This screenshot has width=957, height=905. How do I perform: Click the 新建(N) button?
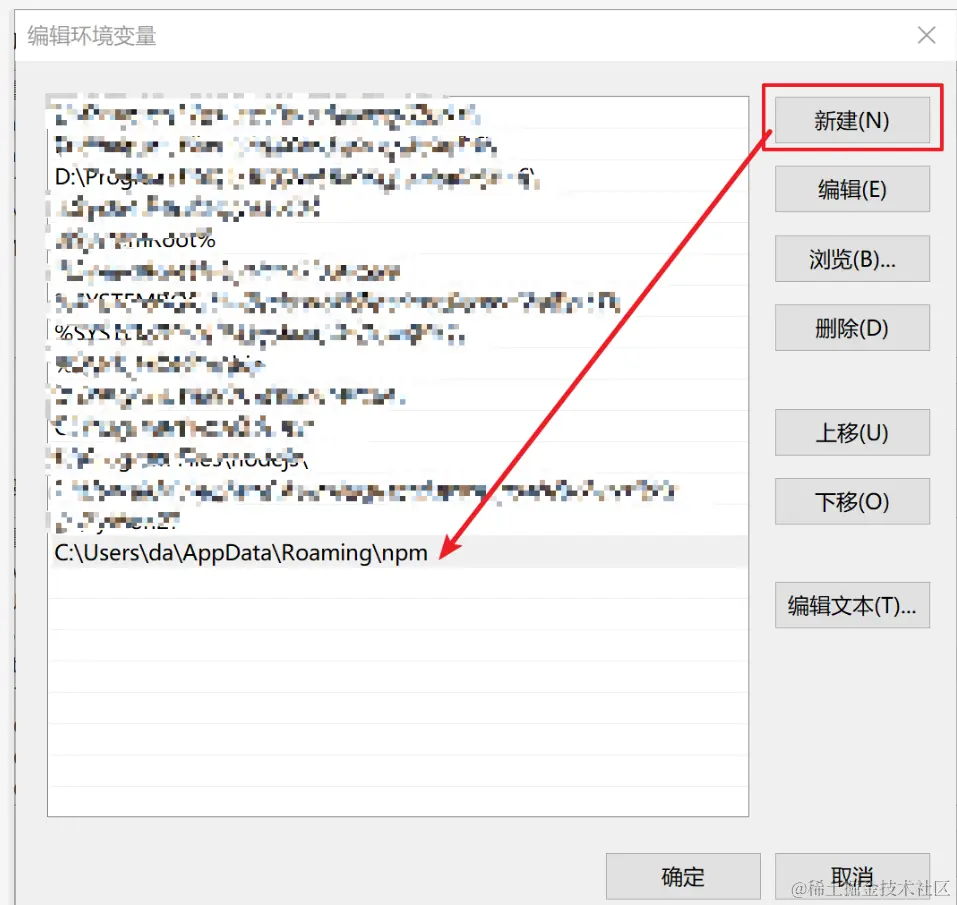pos(852,120)
